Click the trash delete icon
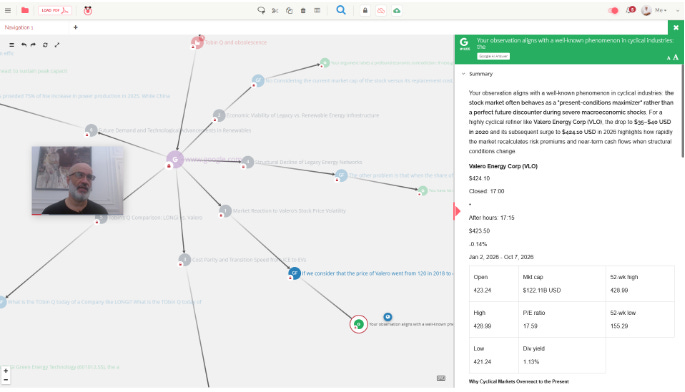Viewport: 685px width, 392px height. pyautogui.click(x=303, y=10)
